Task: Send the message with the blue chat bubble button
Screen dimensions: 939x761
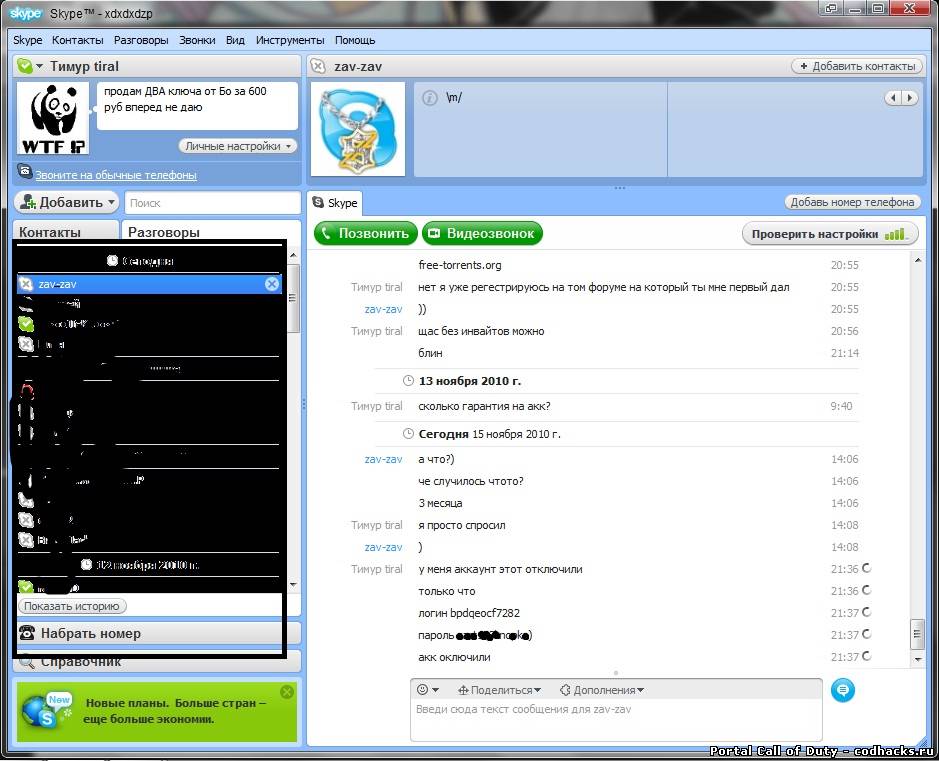Action: click(843, 690)
